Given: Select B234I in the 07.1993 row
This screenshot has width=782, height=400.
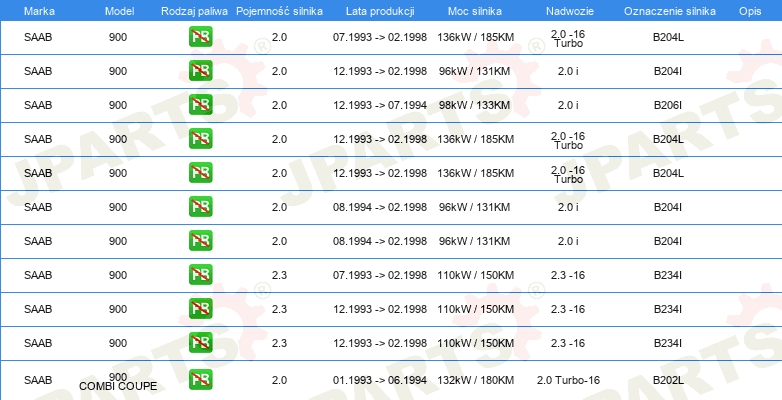Looking at the screenshot, I should tap(668, 275).
